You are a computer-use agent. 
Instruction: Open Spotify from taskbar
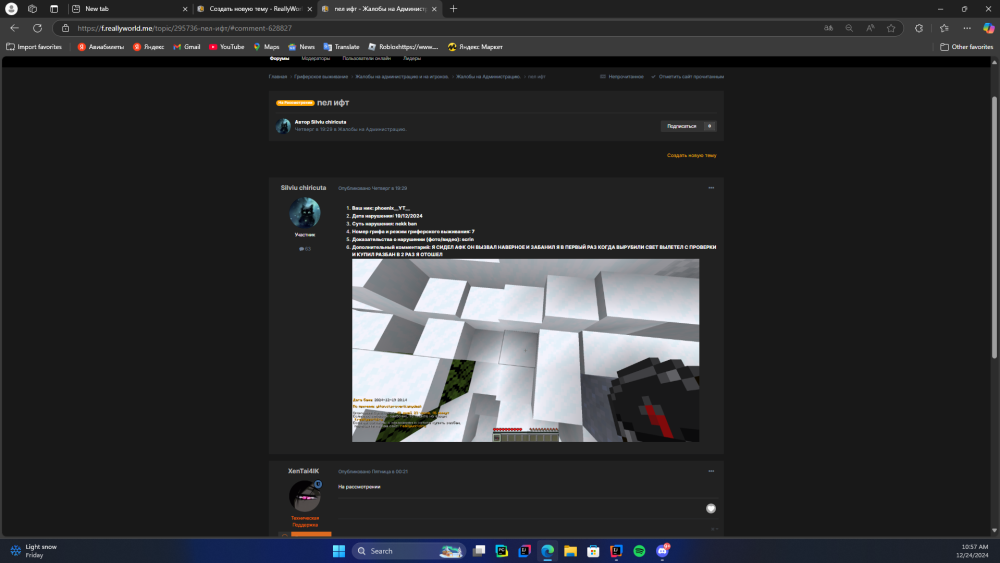tap(639, 551)
